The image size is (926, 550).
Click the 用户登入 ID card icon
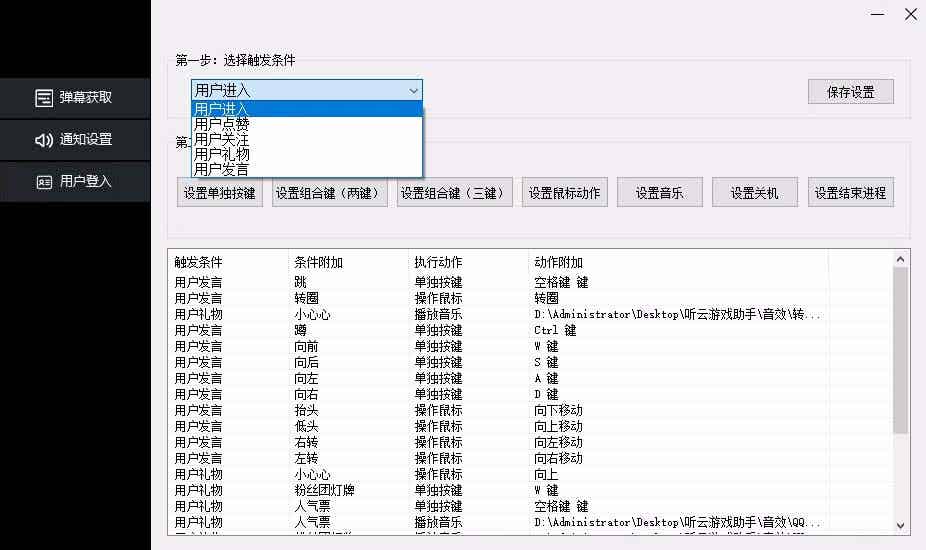point(44,182)
